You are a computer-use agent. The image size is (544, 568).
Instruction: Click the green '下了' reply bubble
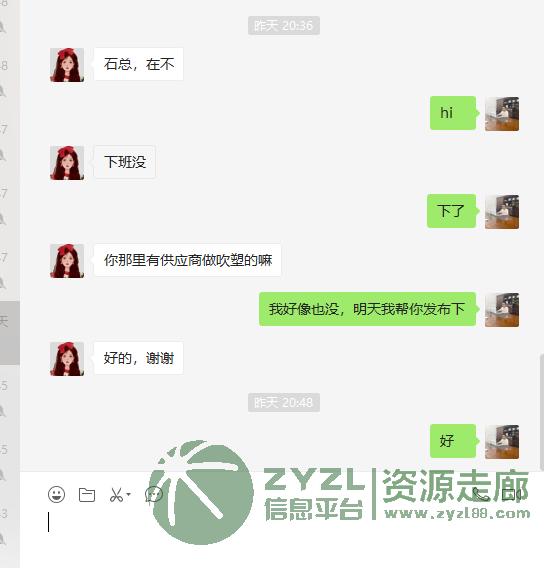[451, 211]
